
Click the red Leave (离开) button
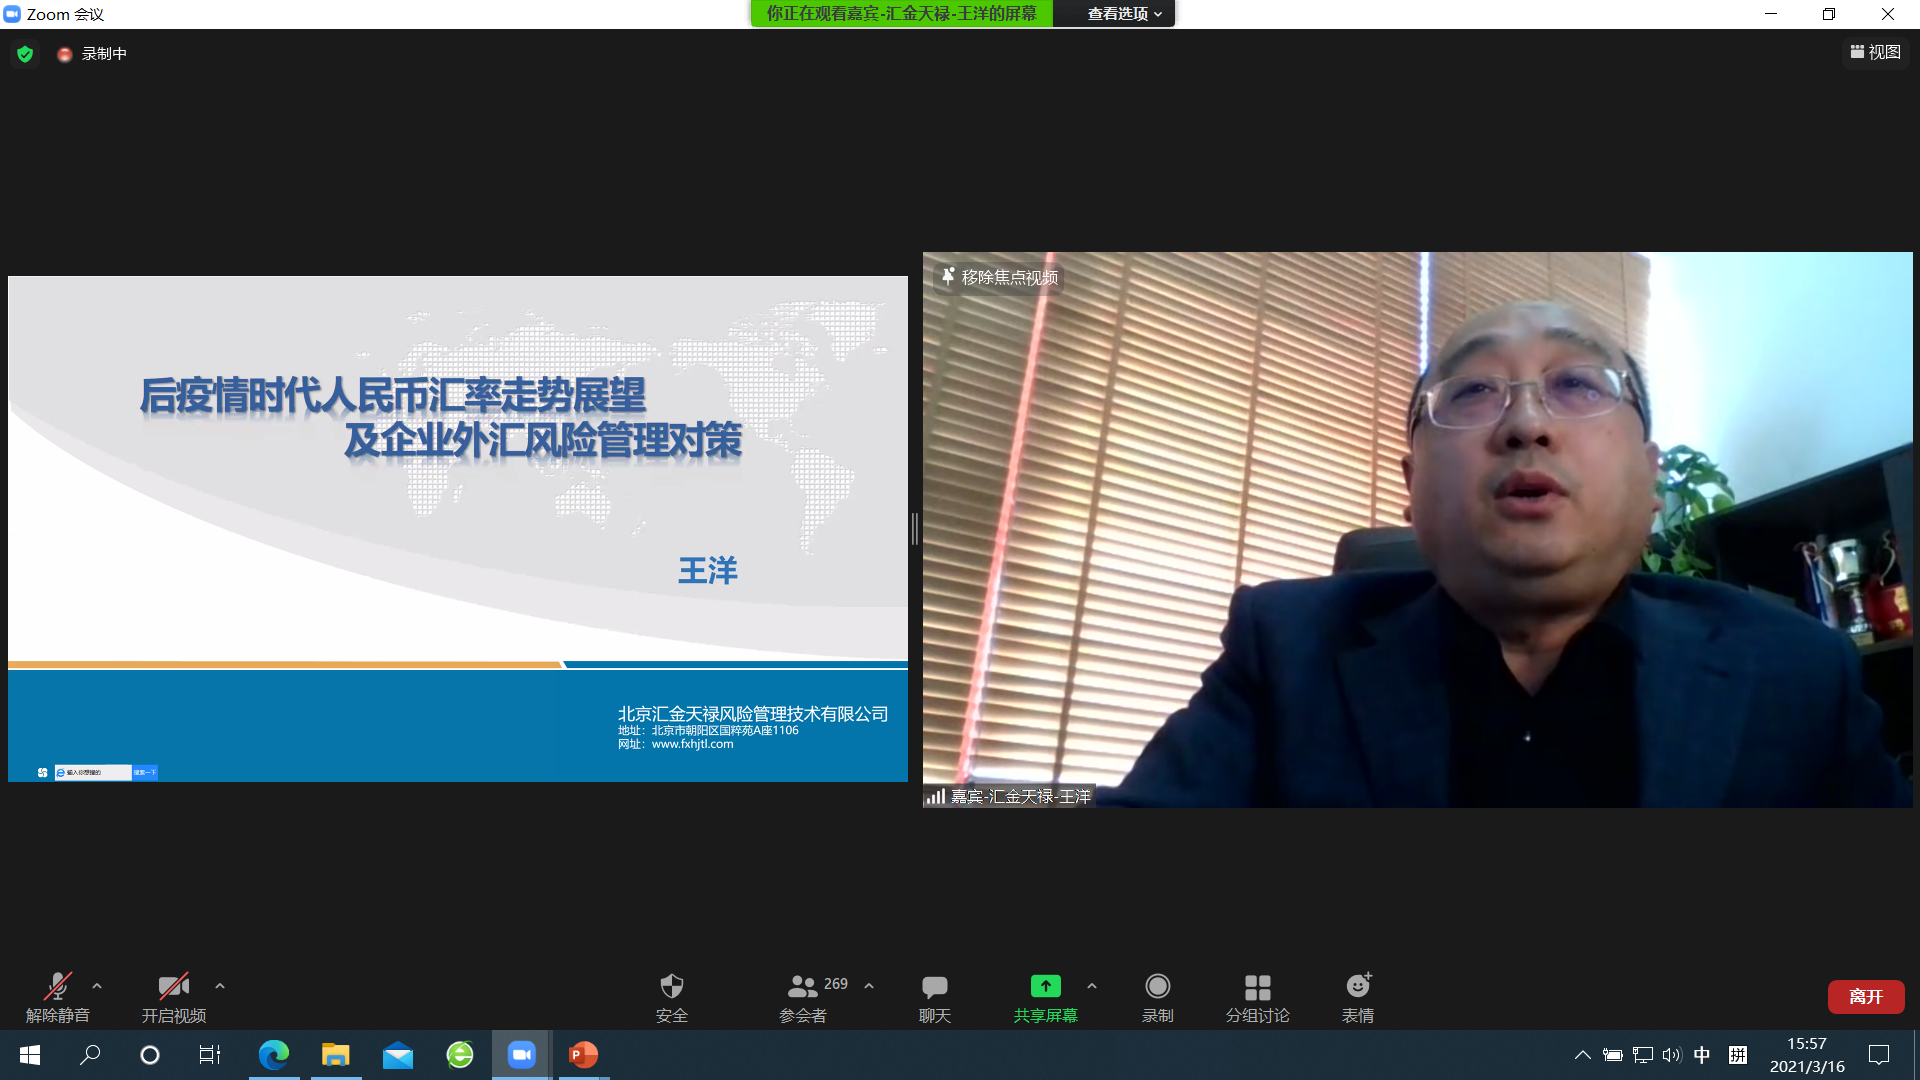tap(1865, 996)
